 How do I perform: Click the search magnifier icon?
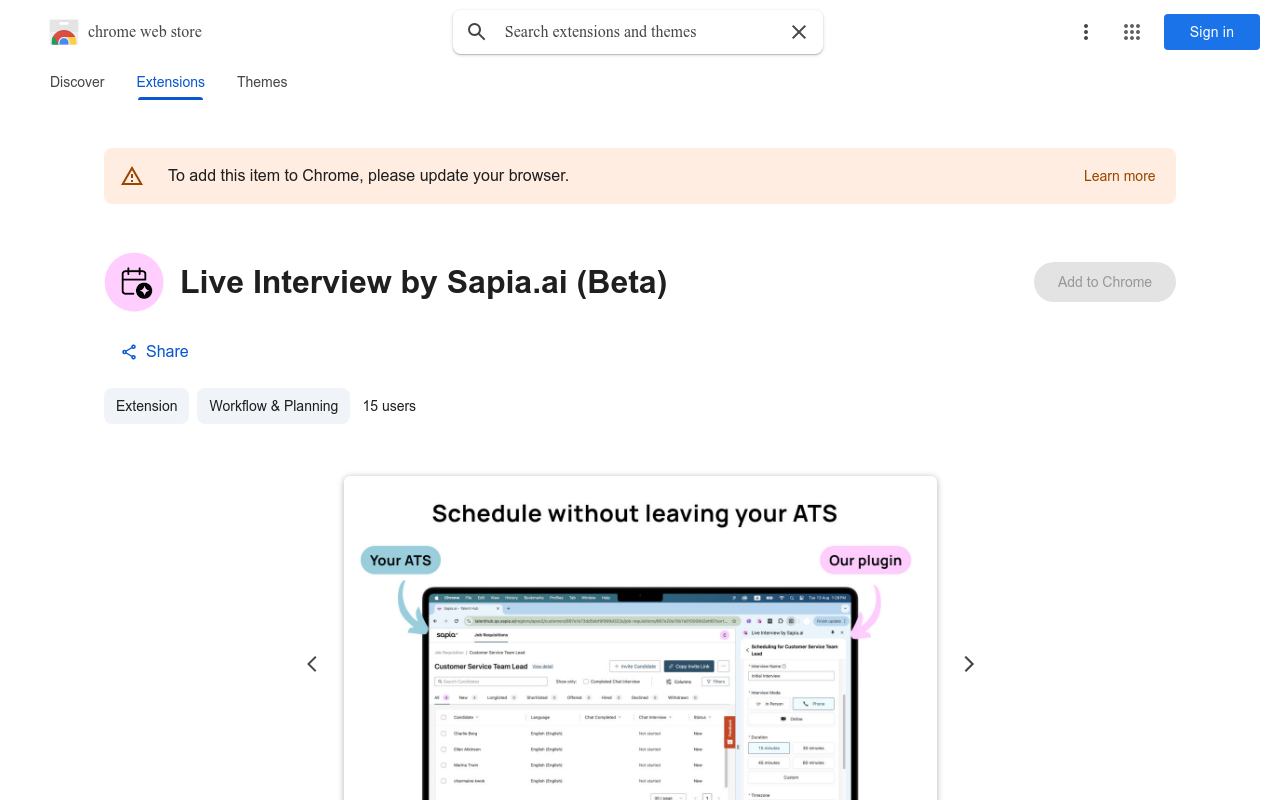pos(477,32)
